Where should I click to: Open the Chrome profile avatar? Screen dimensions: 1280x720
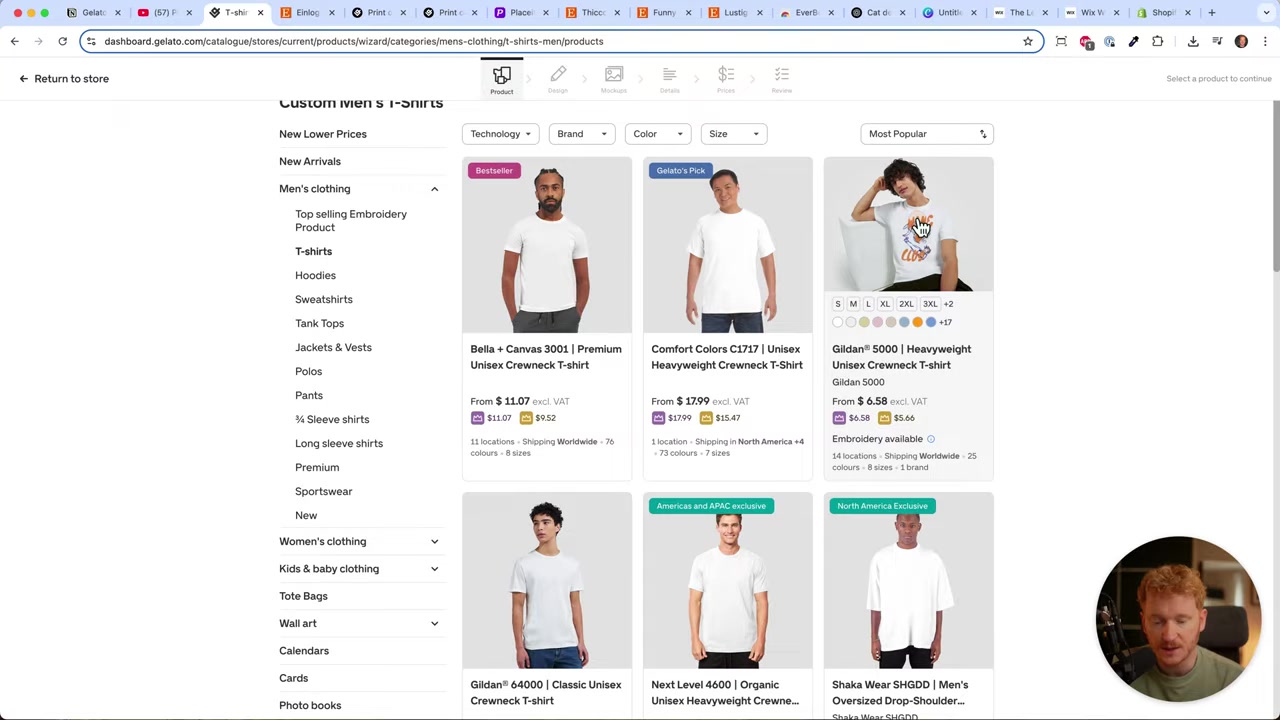coord(1241,41)
